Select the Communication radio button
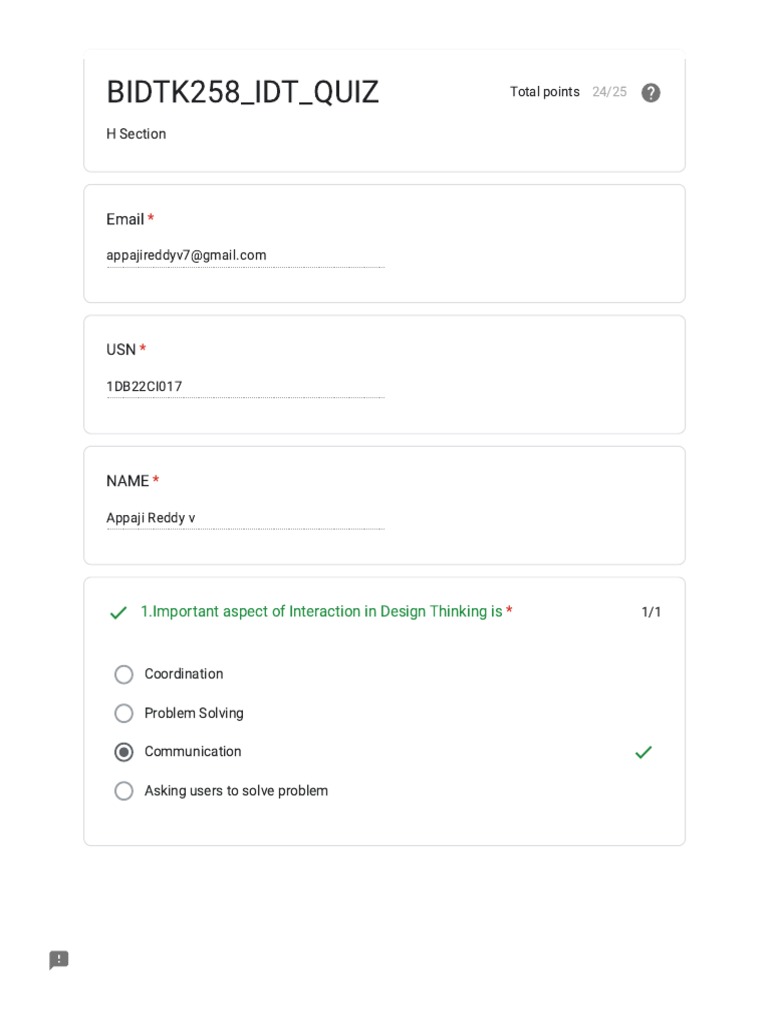Viewport: 768px width, 1024px height. click(x=124, y=752)
